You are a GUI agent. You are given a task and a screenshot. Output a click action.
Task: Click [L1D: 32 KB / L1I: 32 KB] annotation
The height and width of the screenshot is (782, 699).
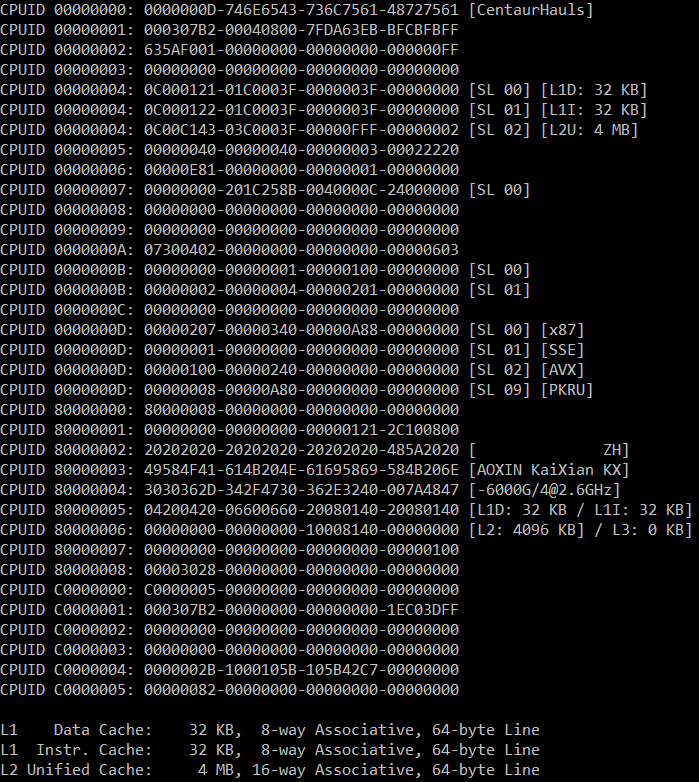click(x=580, y=510)
